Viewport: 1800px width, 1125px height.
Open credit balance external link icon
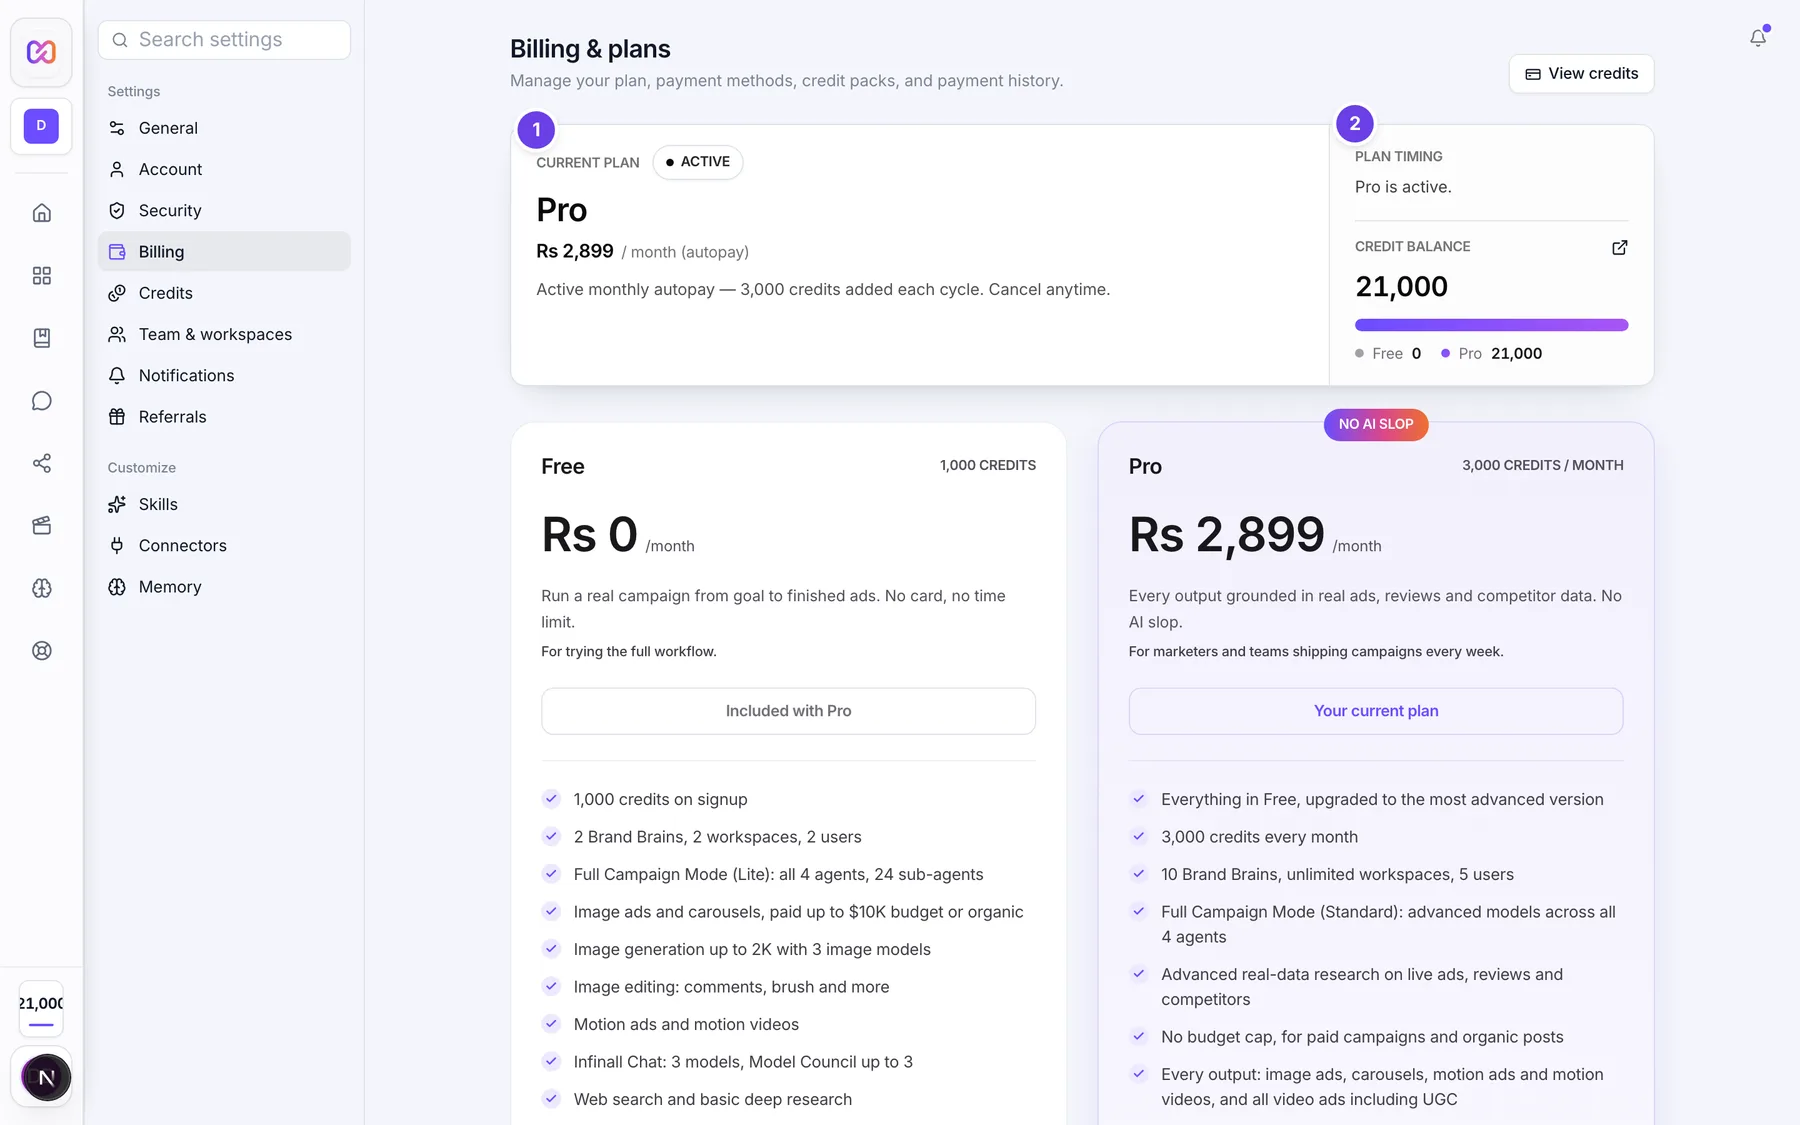[x=1619, y=247]
